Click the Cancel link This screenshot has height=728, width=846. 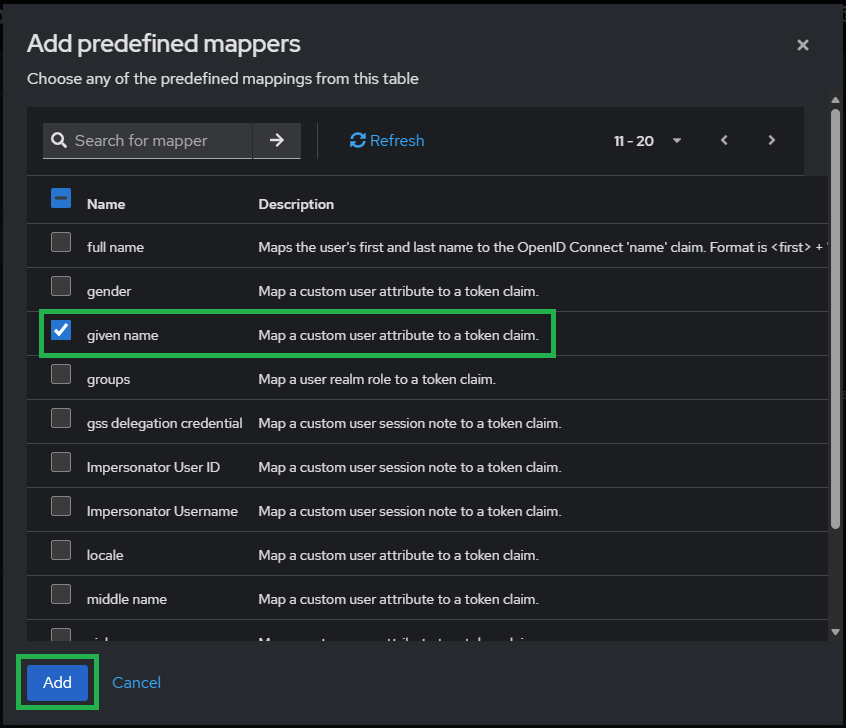click(136, 682)
